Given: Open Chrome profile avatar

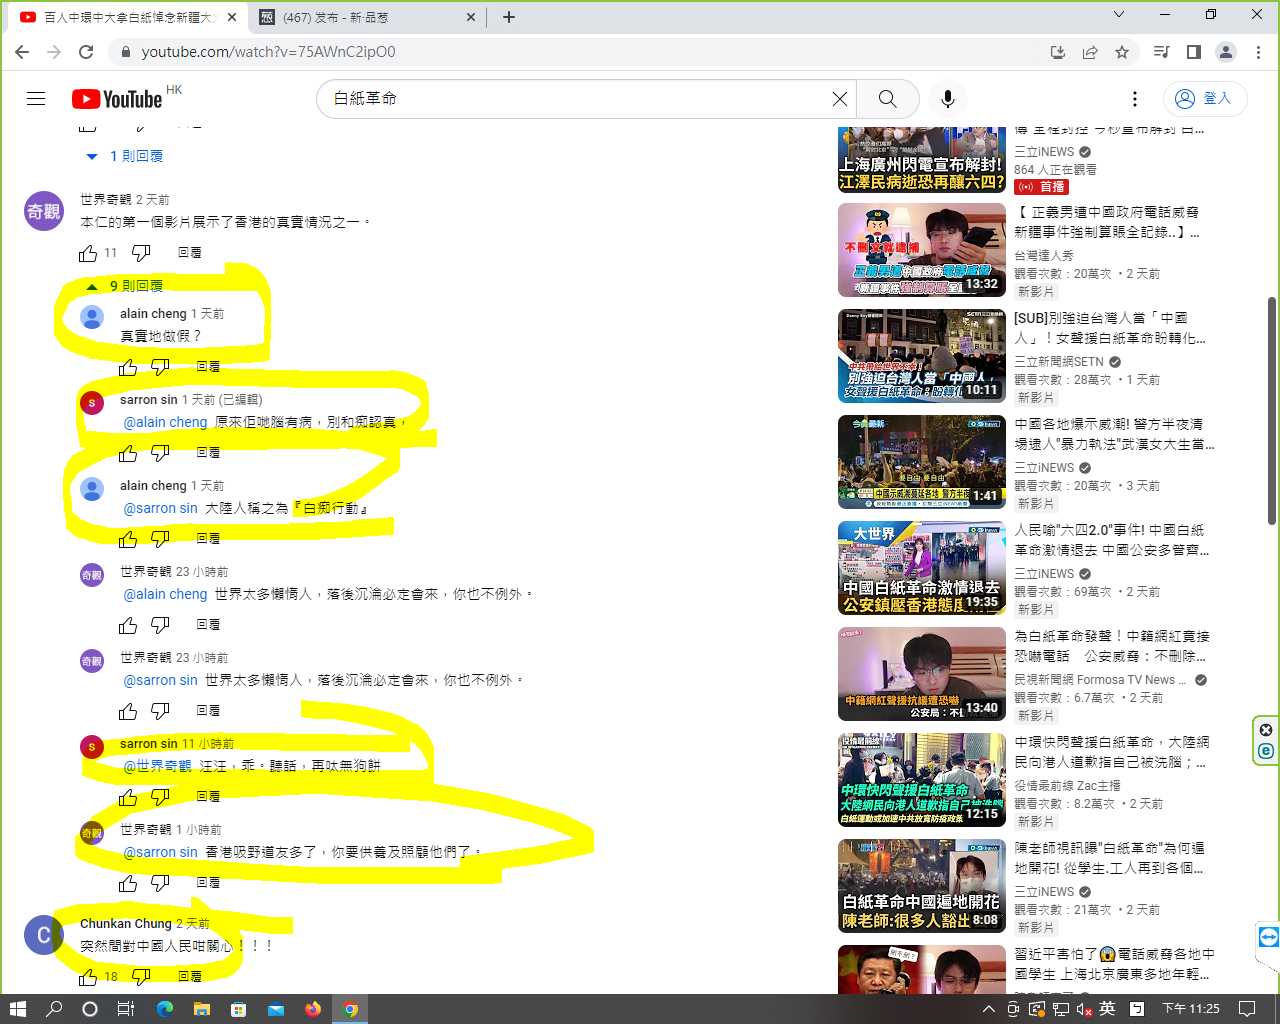Looking at the screenshot, I should click(1226, 52).
